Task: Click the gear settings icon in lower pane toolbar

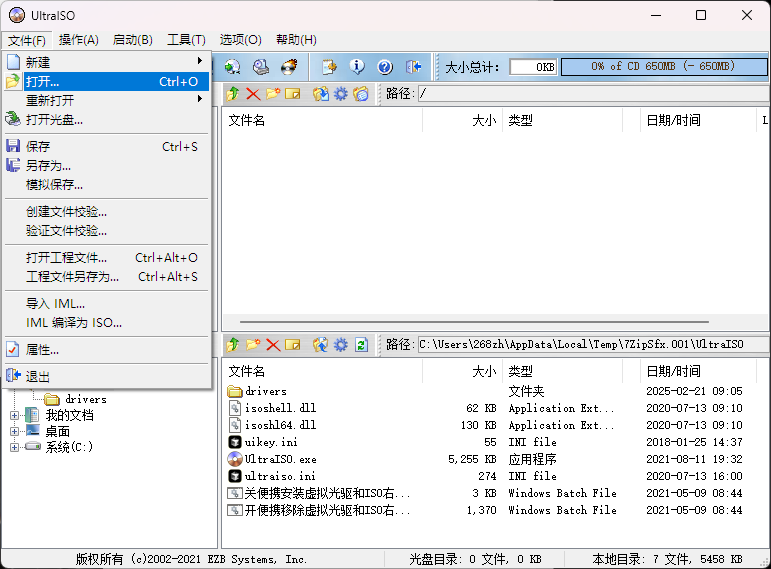Action: [x=341, y=345]
